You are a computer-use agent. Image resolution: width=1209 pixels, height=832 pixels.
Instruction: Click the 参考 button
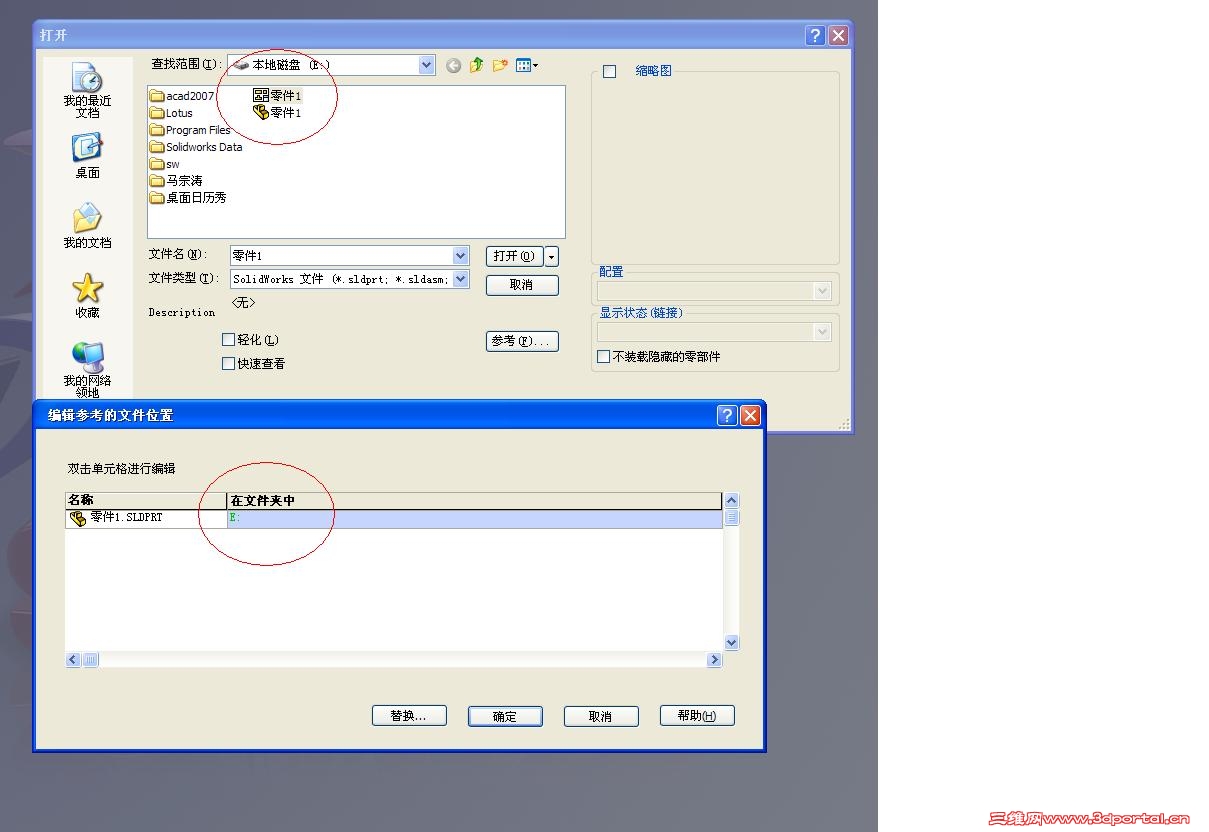click(x=522, y=342)
